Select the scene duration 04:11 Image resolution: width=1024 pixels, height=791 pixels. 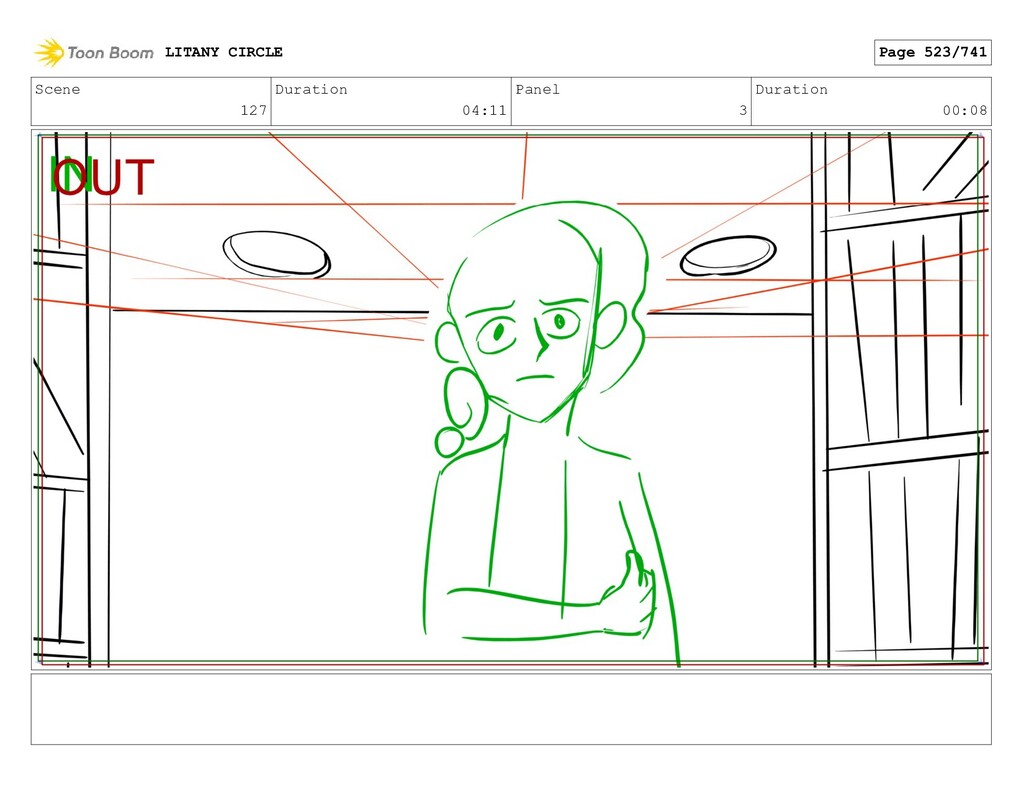tap(485, 110)
